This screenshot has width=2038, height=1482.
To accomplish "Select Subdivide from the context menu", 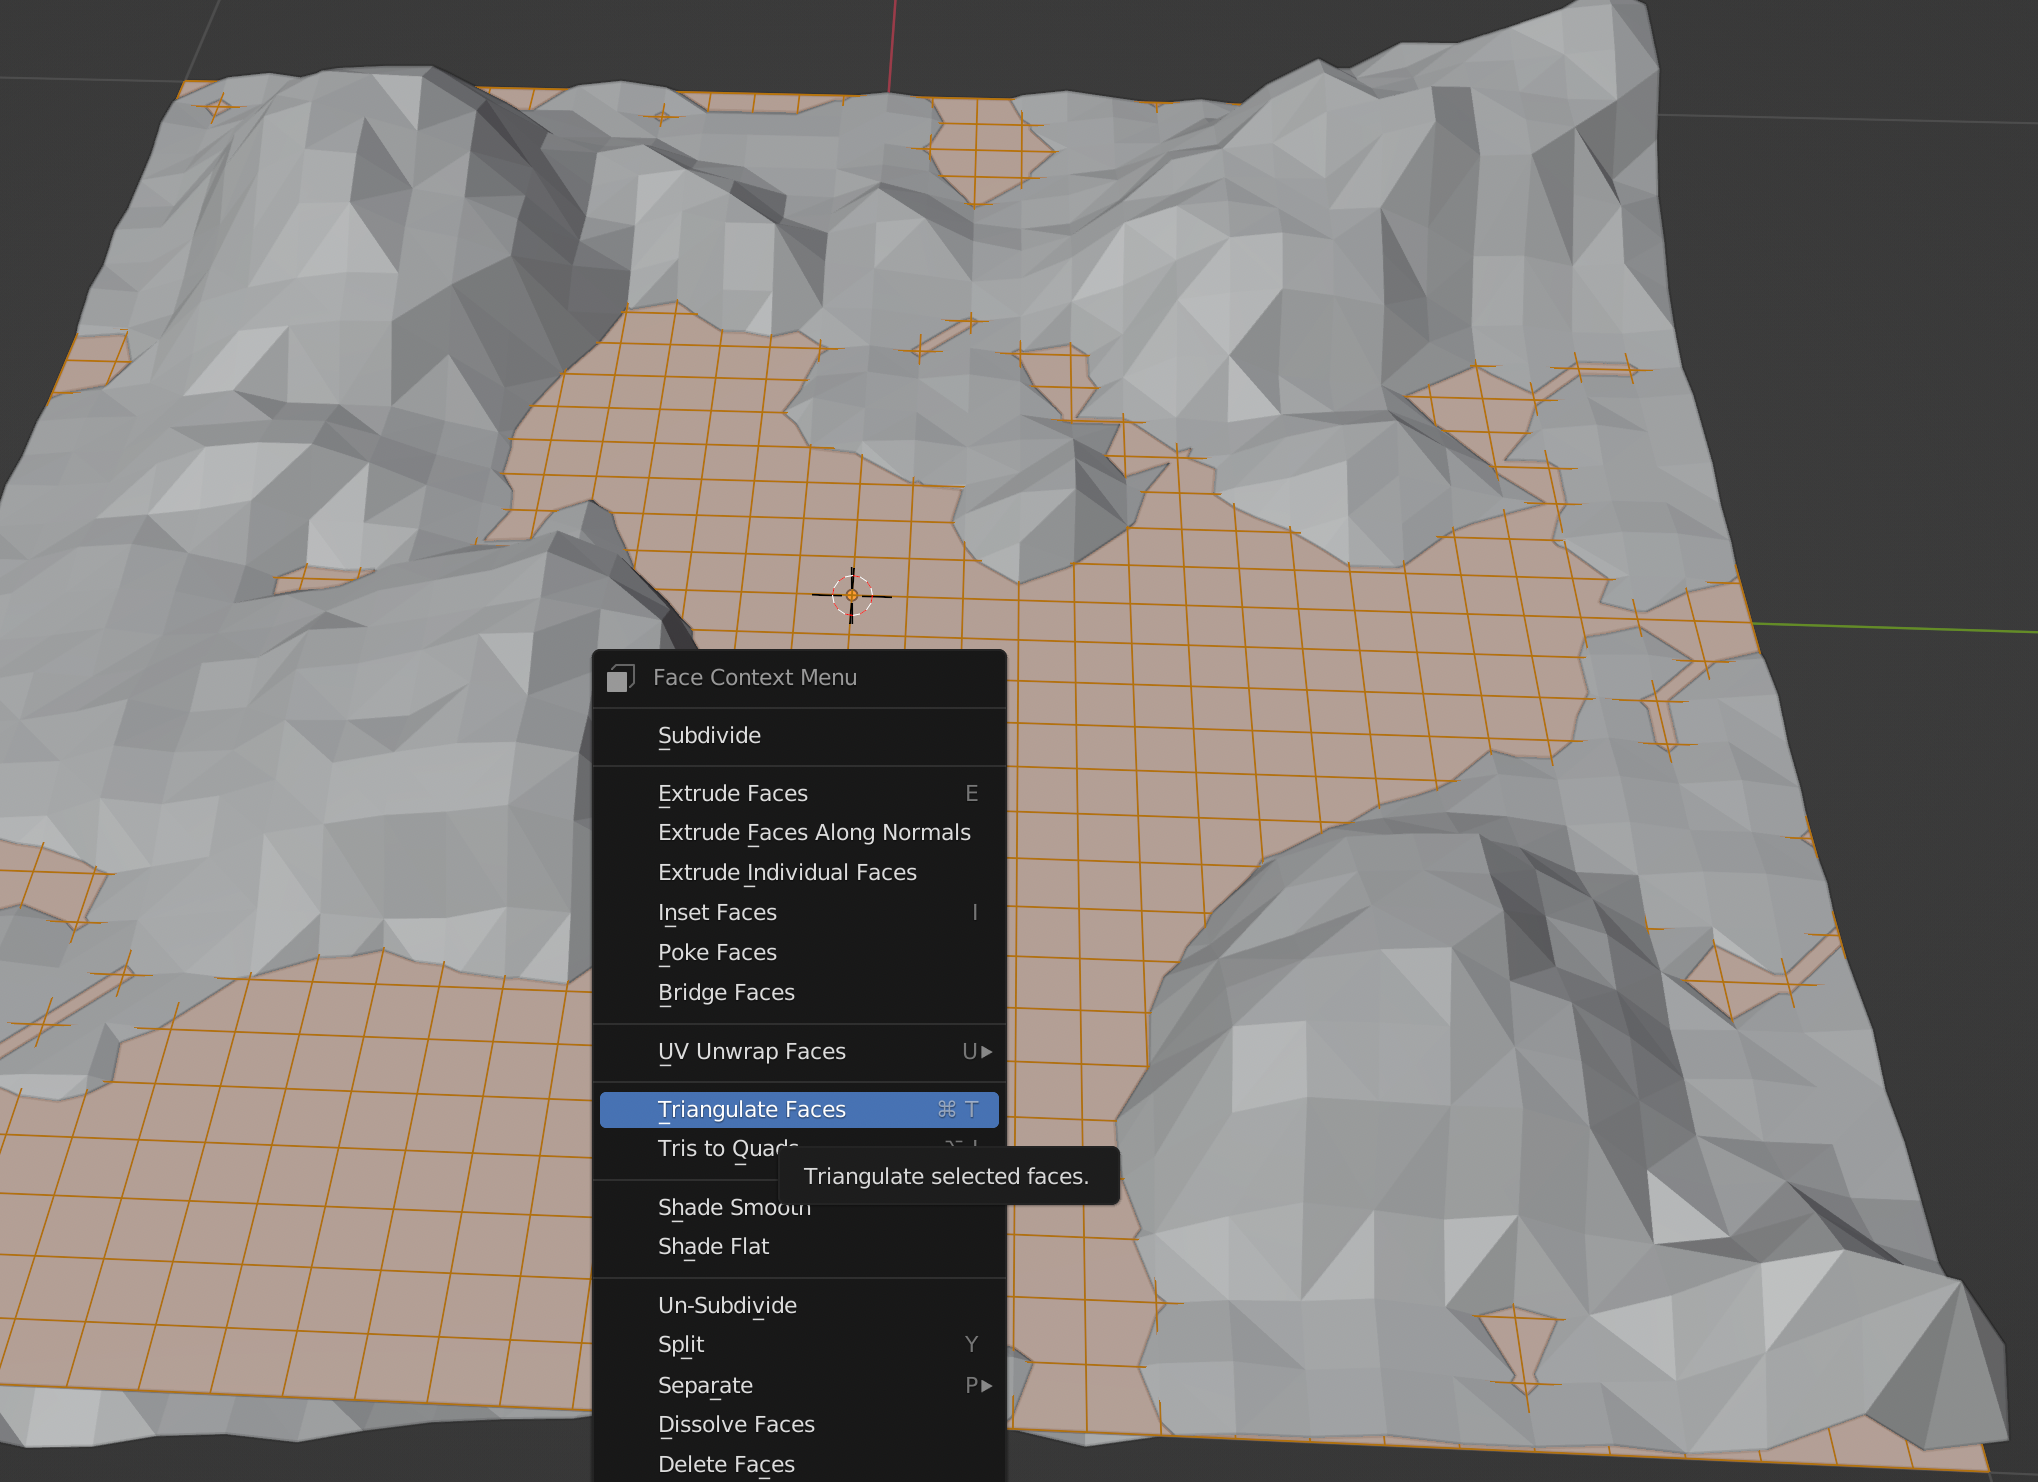I will point(709,736).
